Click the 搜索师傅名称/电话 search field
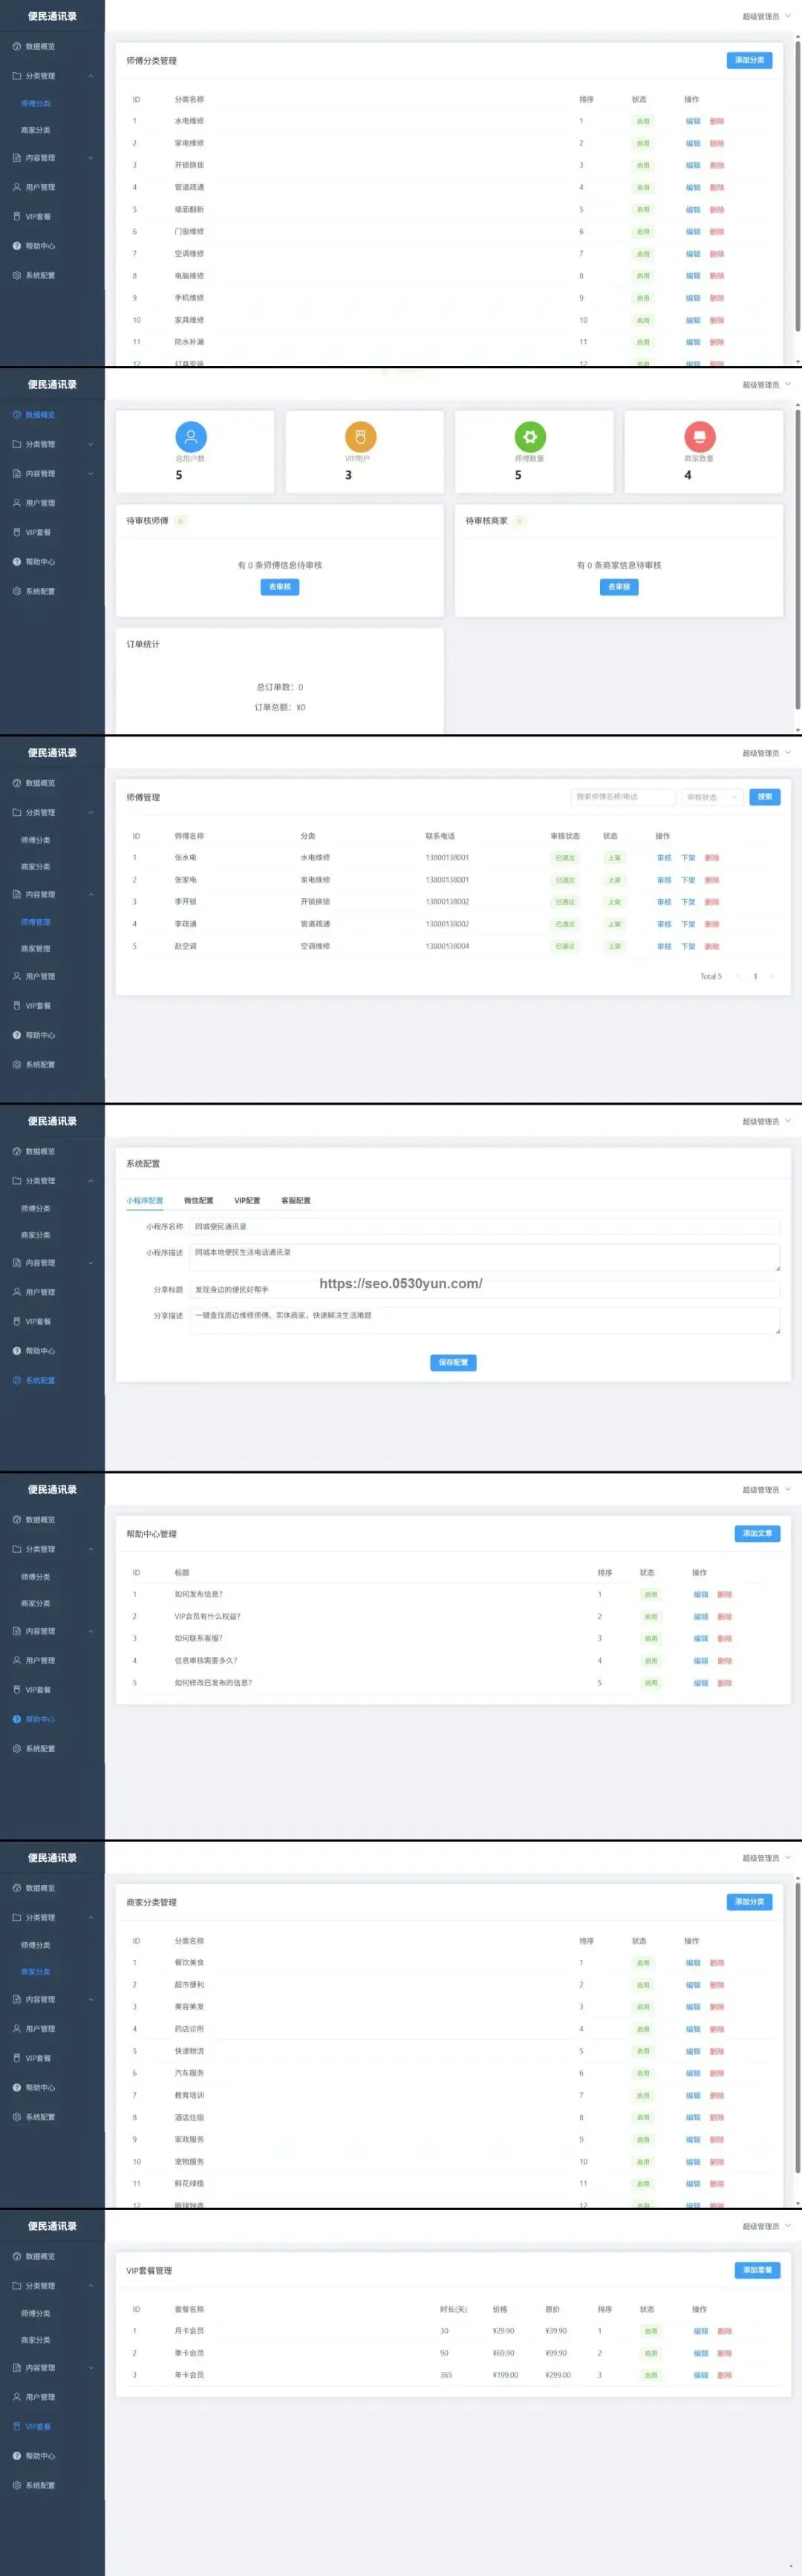The height and width of the screenshot is (2576, 802). tap(623, 797)
